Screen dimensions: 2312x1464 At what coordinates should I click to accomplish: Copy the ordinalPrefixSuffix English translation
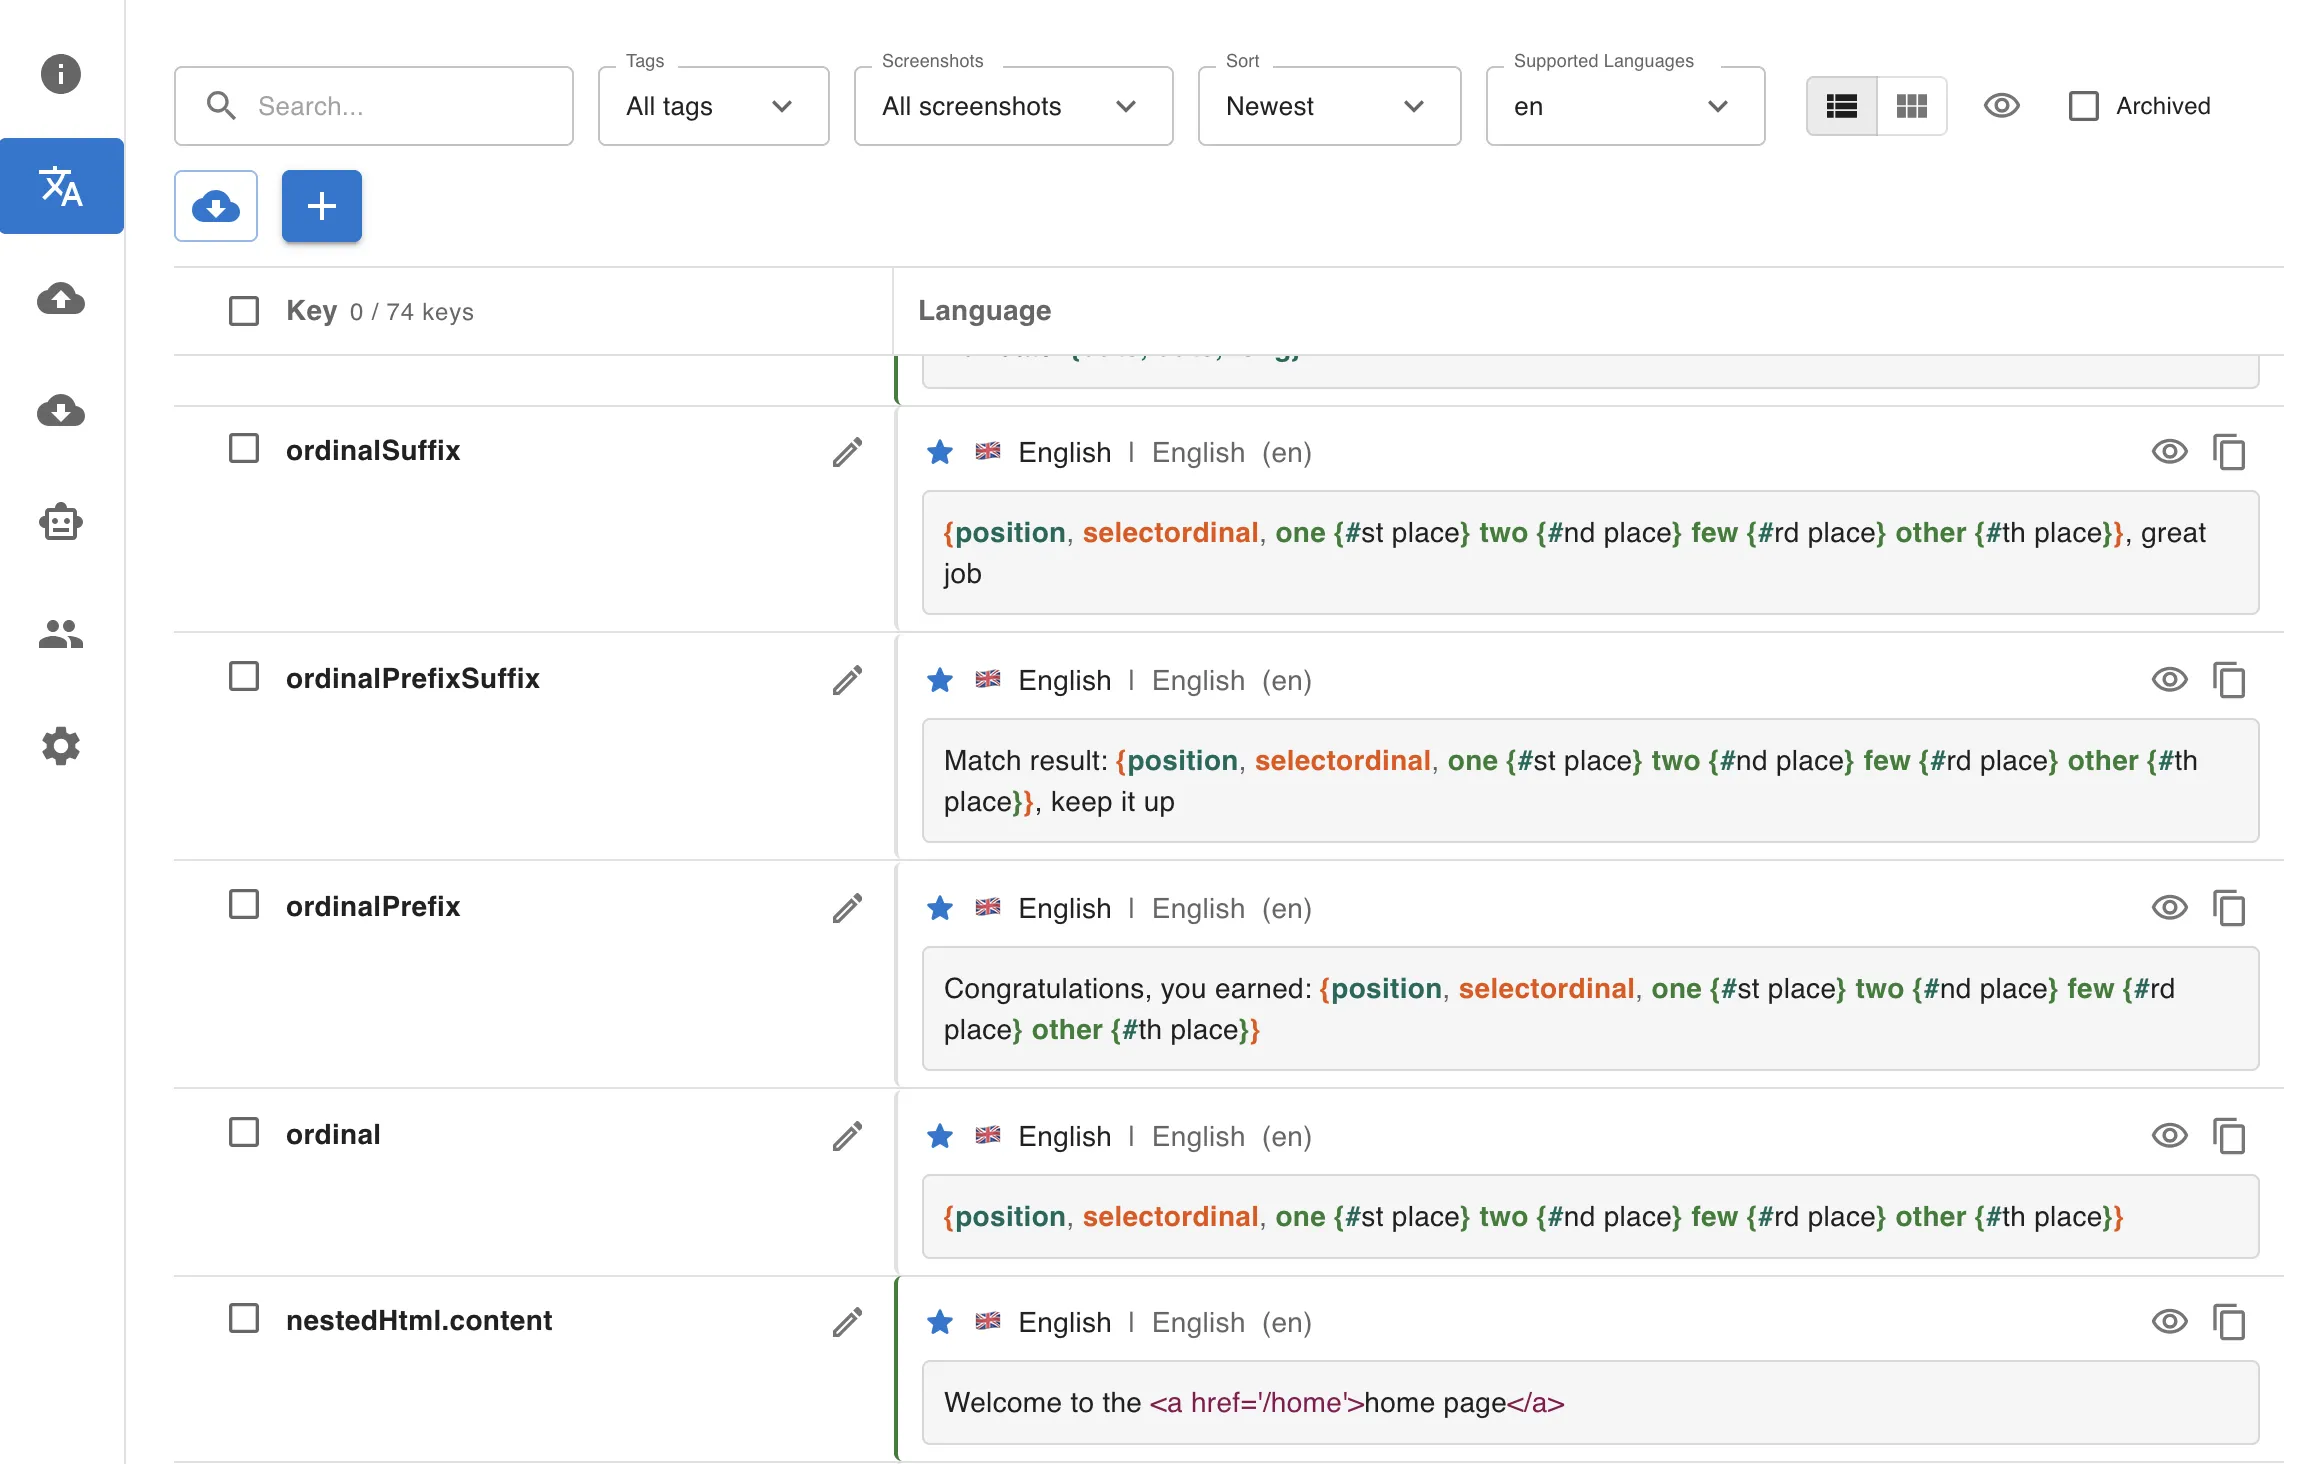tap(2229, 680)
